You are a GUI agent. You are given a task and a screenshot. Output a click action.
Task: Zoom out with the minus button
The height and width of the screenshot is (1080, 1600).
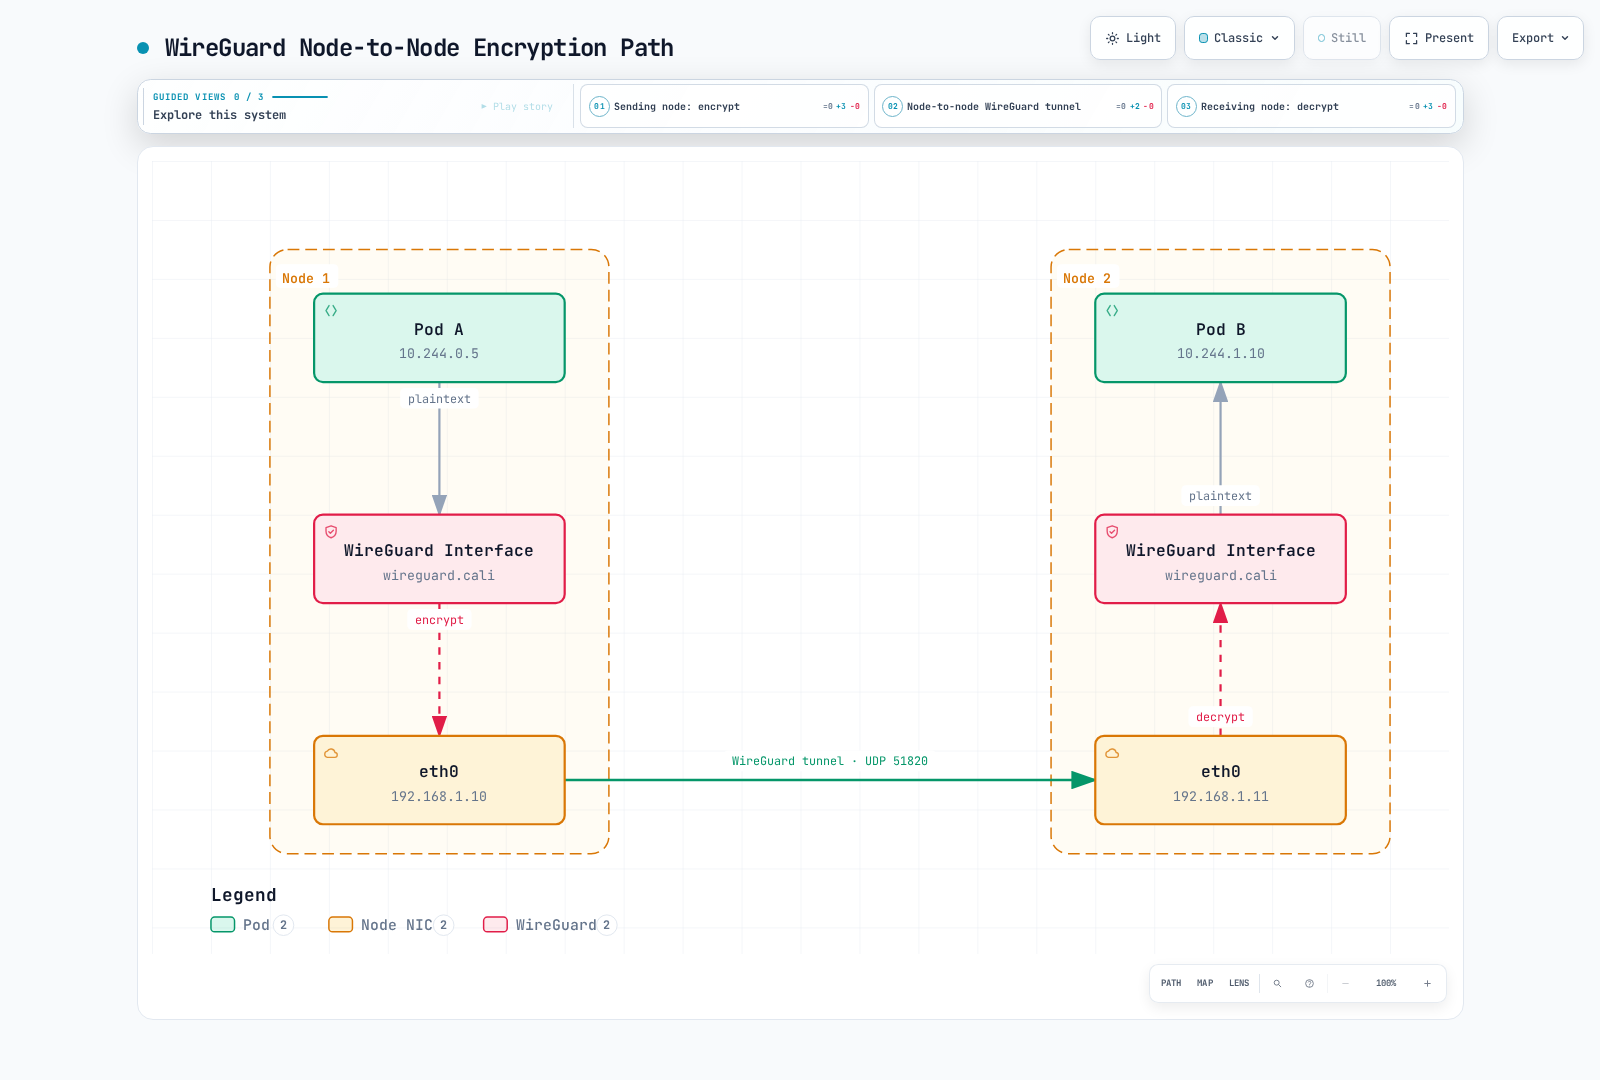1345,983
